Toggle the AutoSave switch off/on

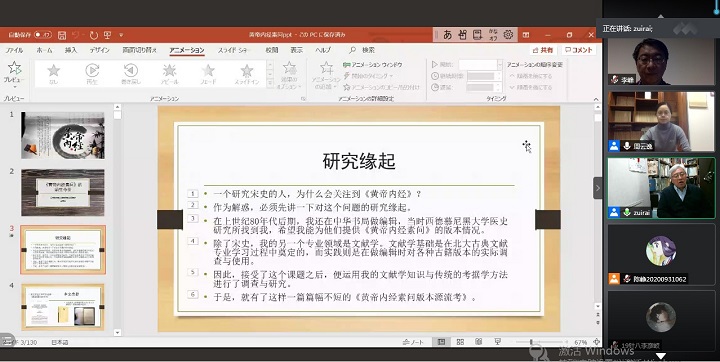coord(43,35)
